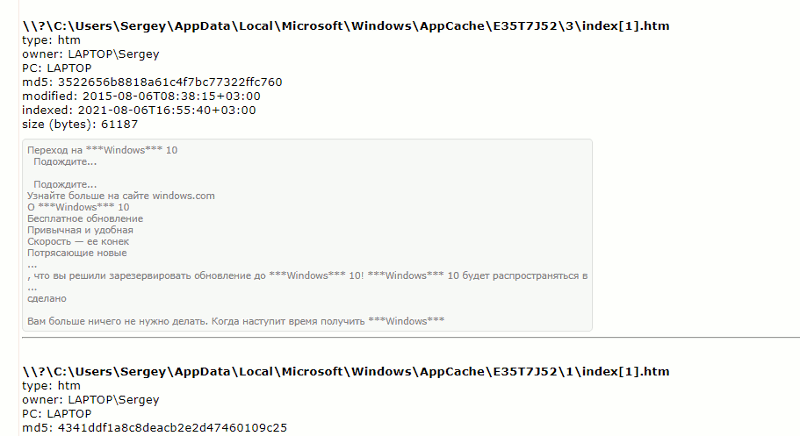Click the indexed date 2021-08-06 line

138,110
